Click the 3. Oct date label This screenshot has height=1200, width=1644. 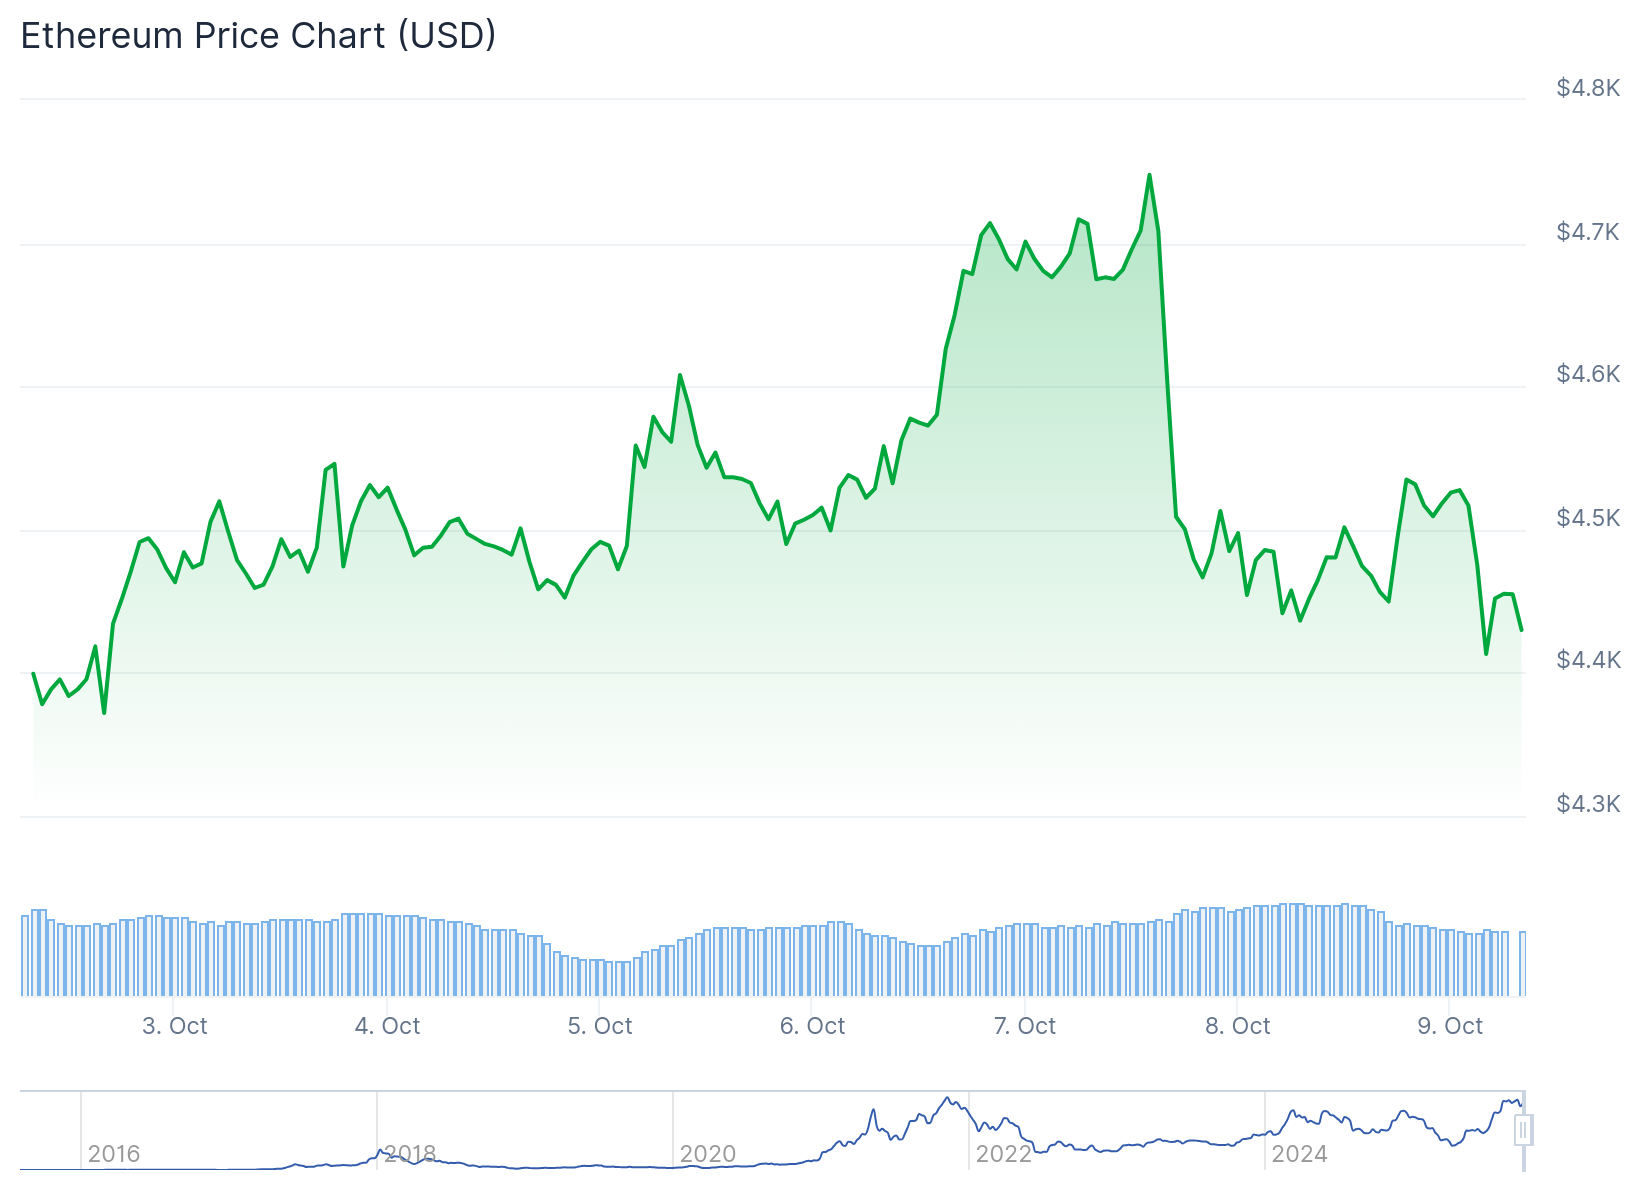click(x=175, y=1026)
